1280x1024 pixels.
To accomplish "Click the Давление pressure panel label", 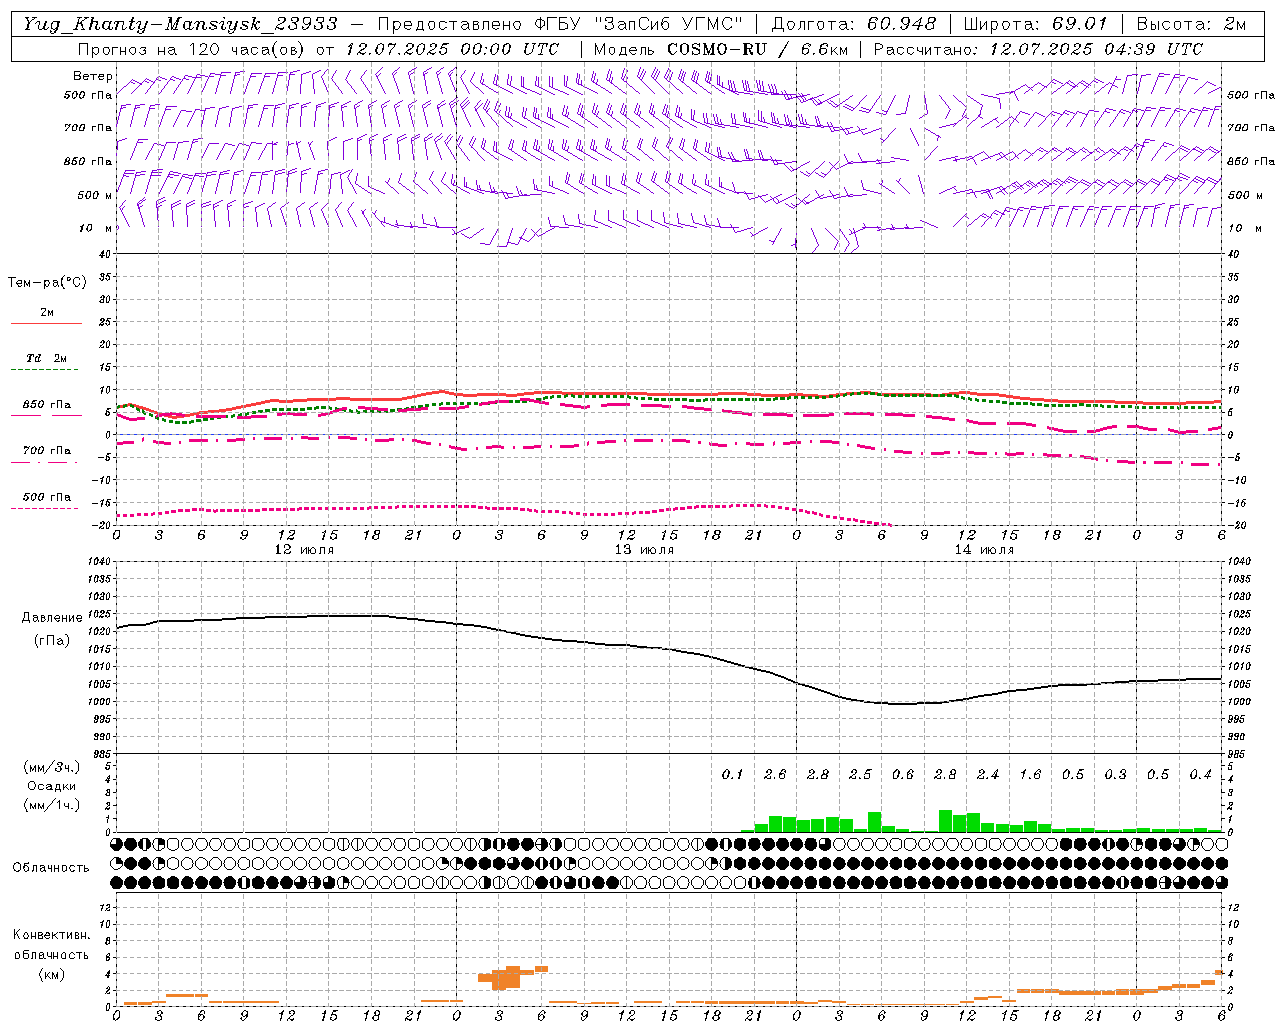I will pyautogui.click(x=51, y=618).
